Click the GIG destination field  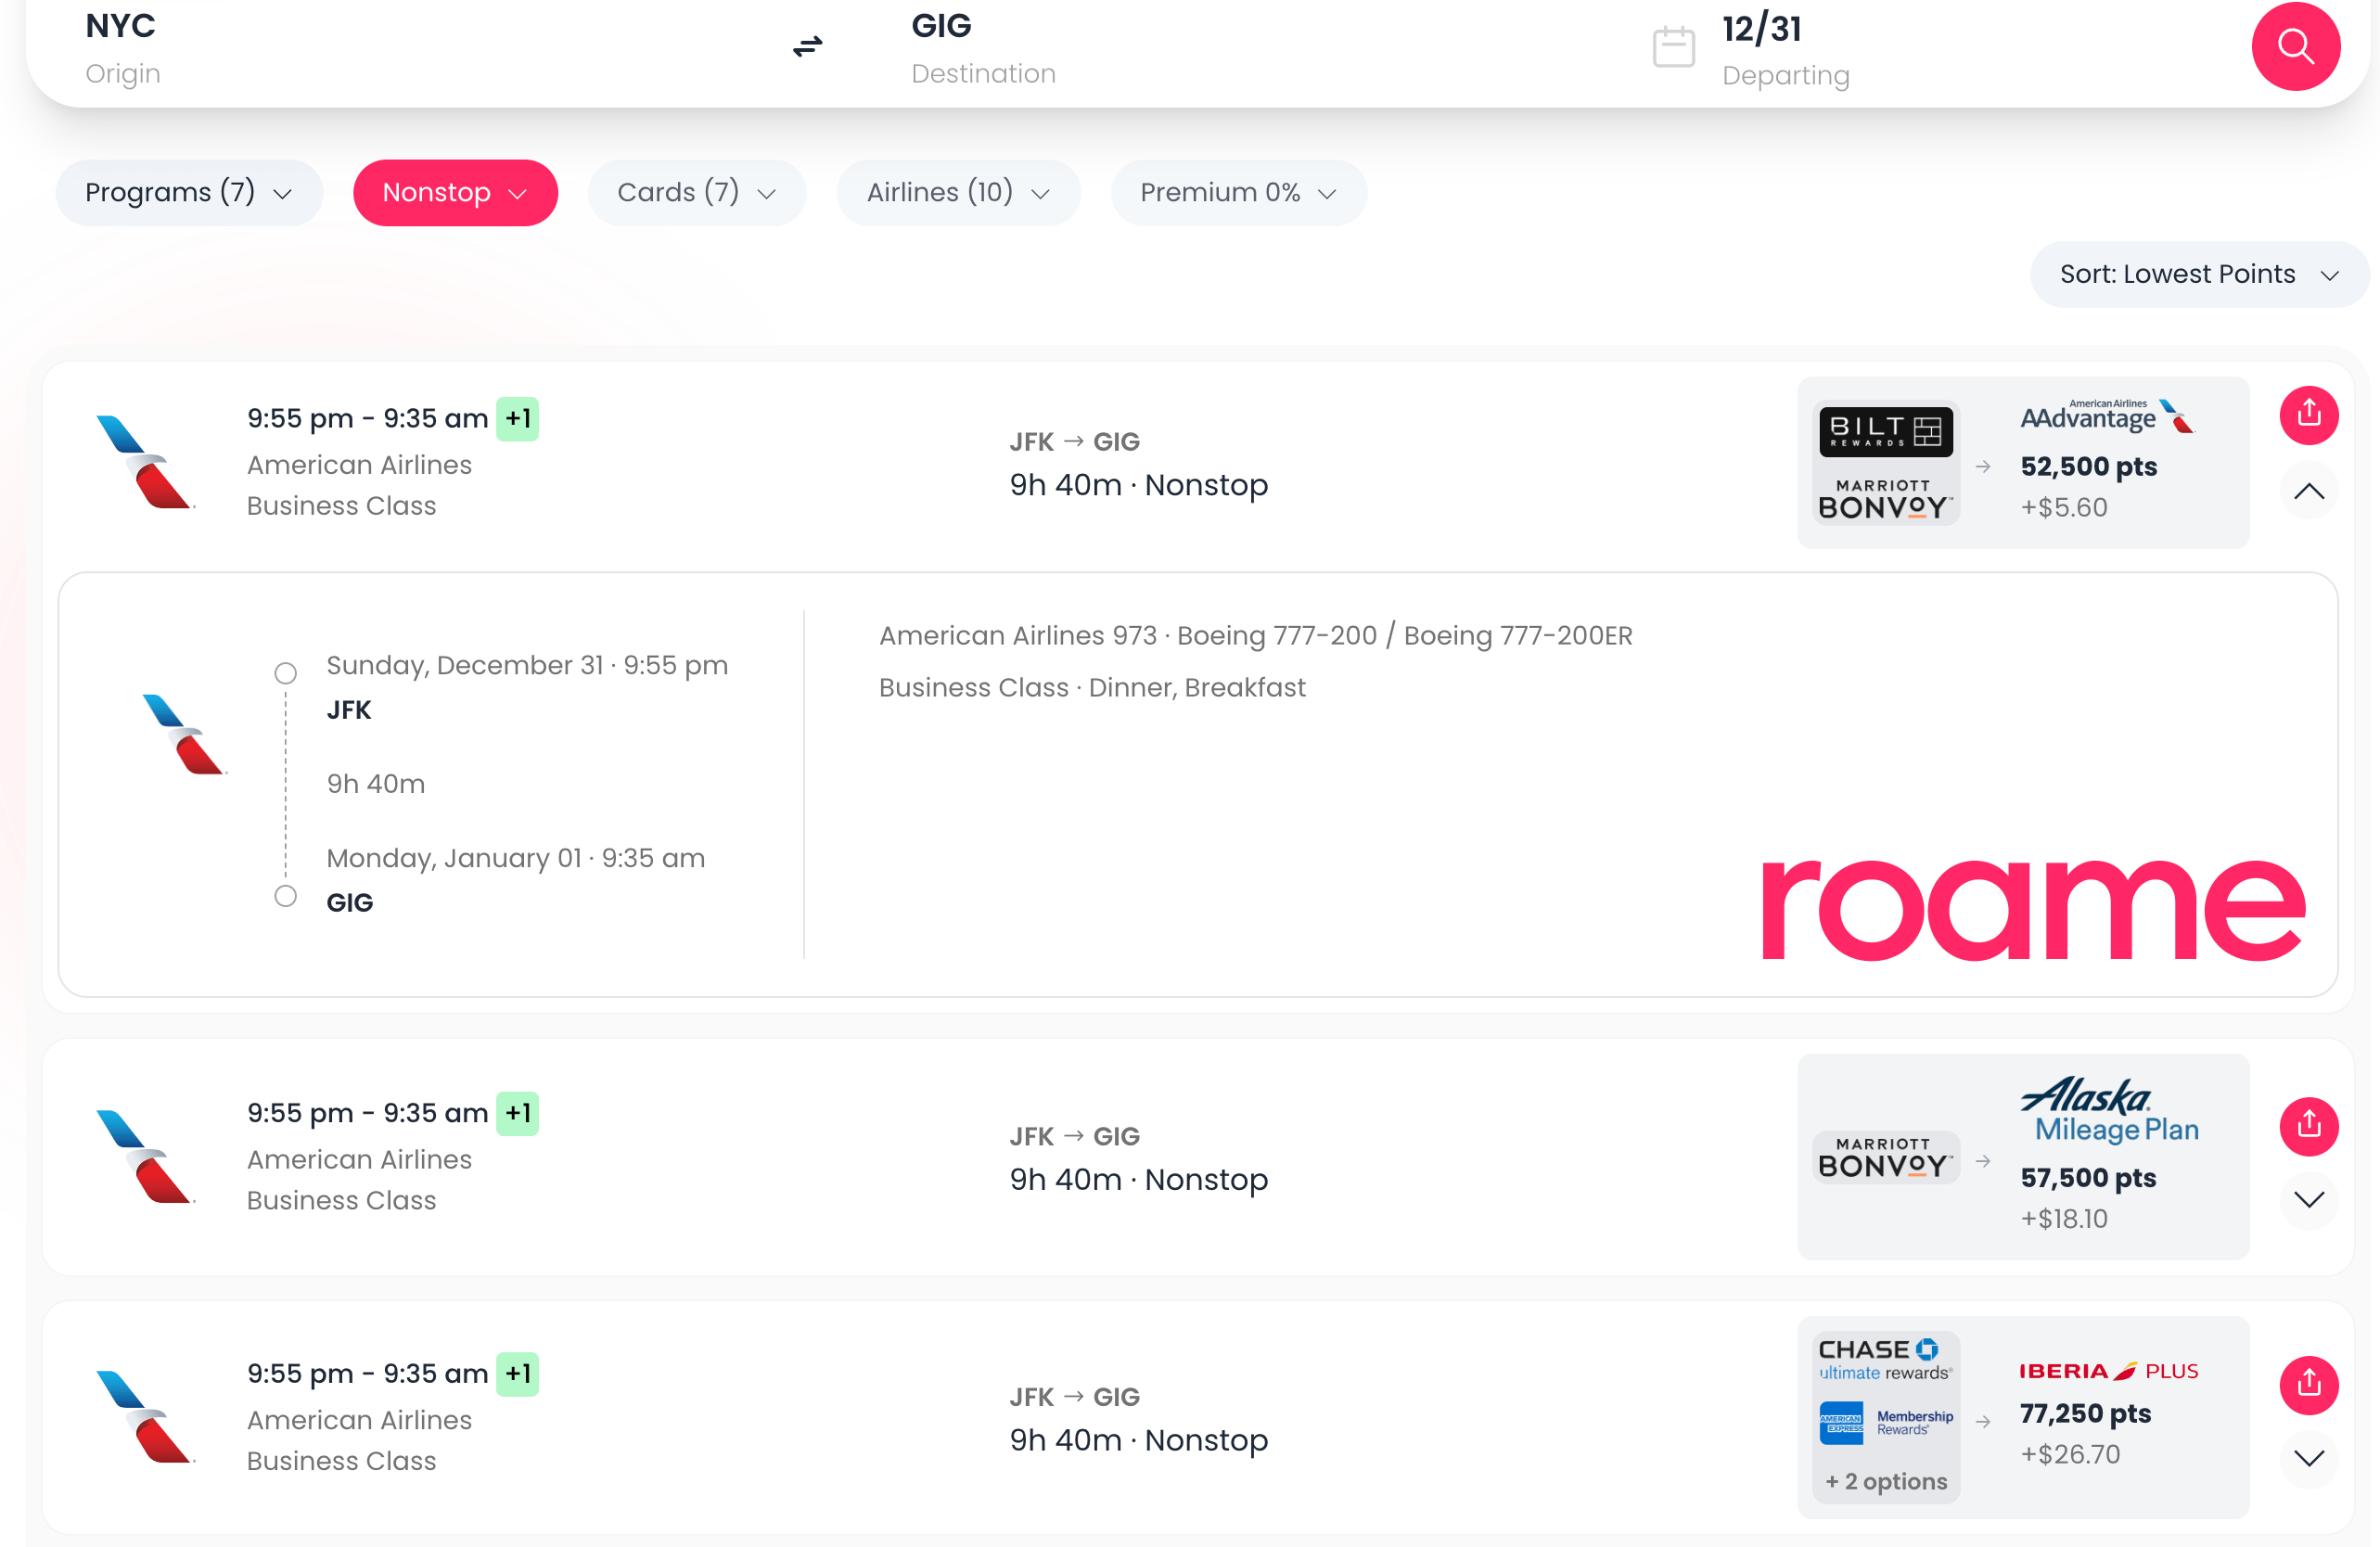[x=982, y=46]
